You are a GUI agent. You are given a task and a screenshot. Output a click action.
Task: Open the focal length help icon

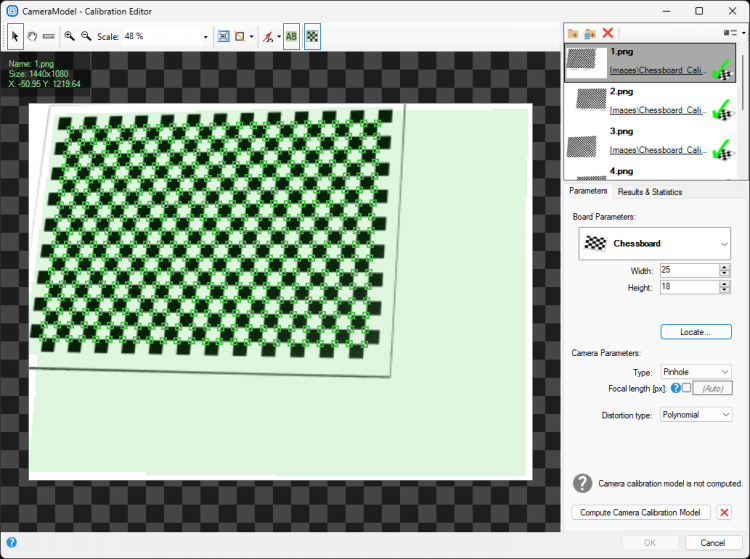(675, 388)
